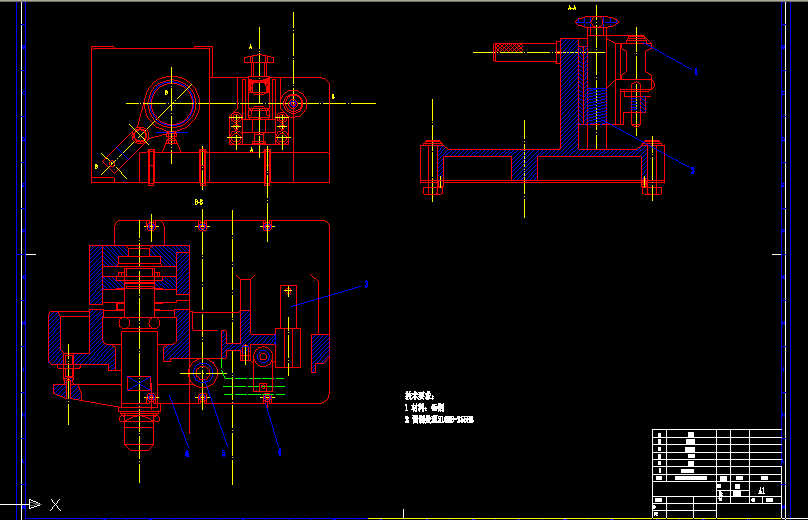The image size is (808, 520).
Task: Select part callout number 2 in section A-A
Action: (x=692, y=171)
